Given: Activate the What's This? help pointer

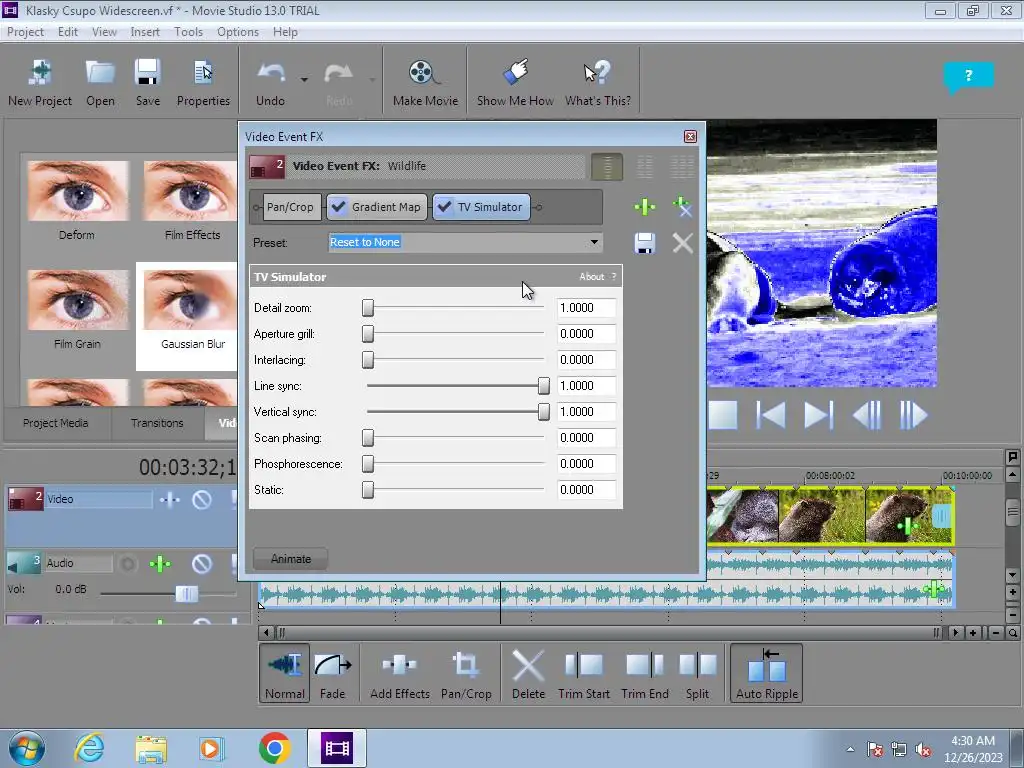Looking at the screenshot, I should (x=598, y=82).
